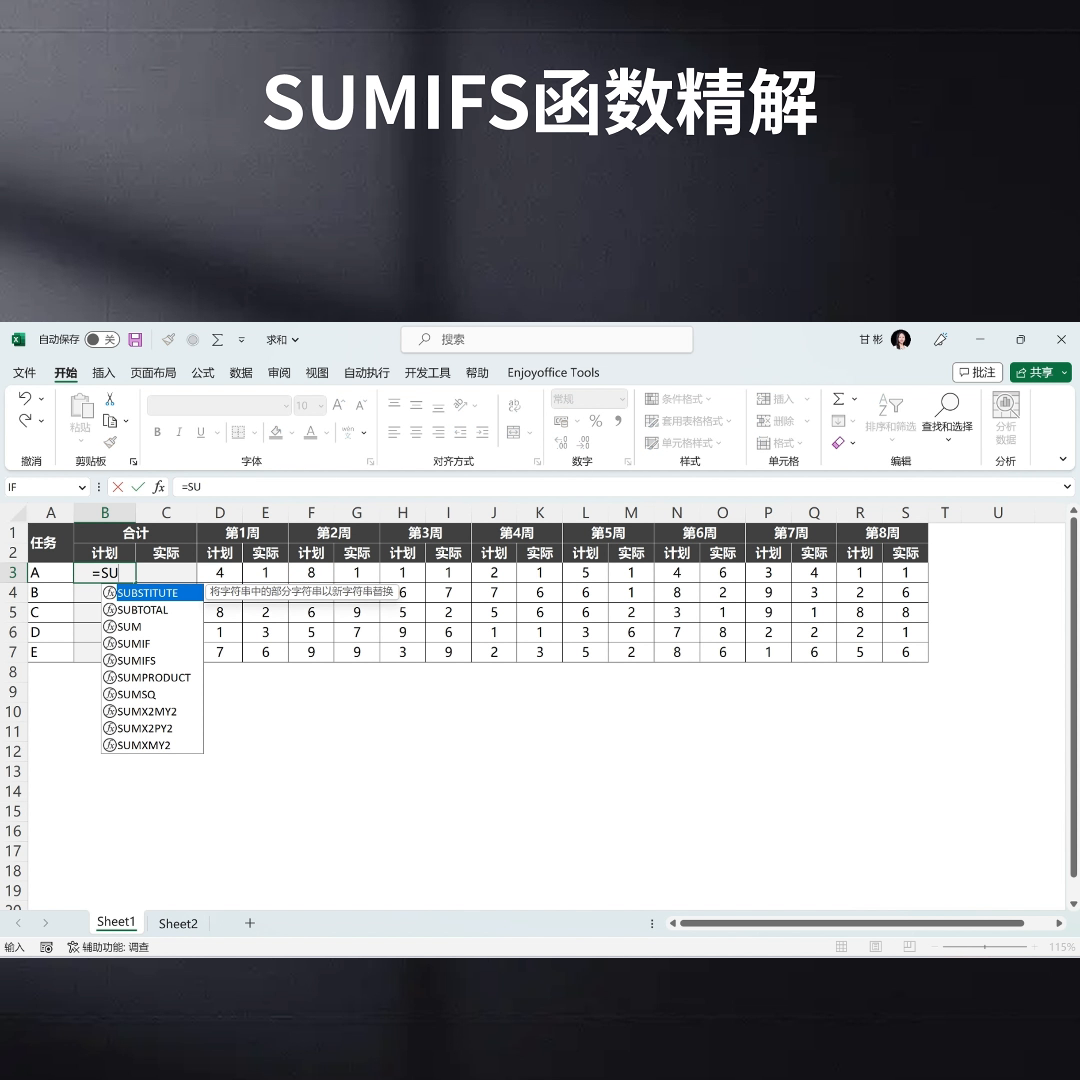Toggle the AutoSave switch

tap(102, 340)
